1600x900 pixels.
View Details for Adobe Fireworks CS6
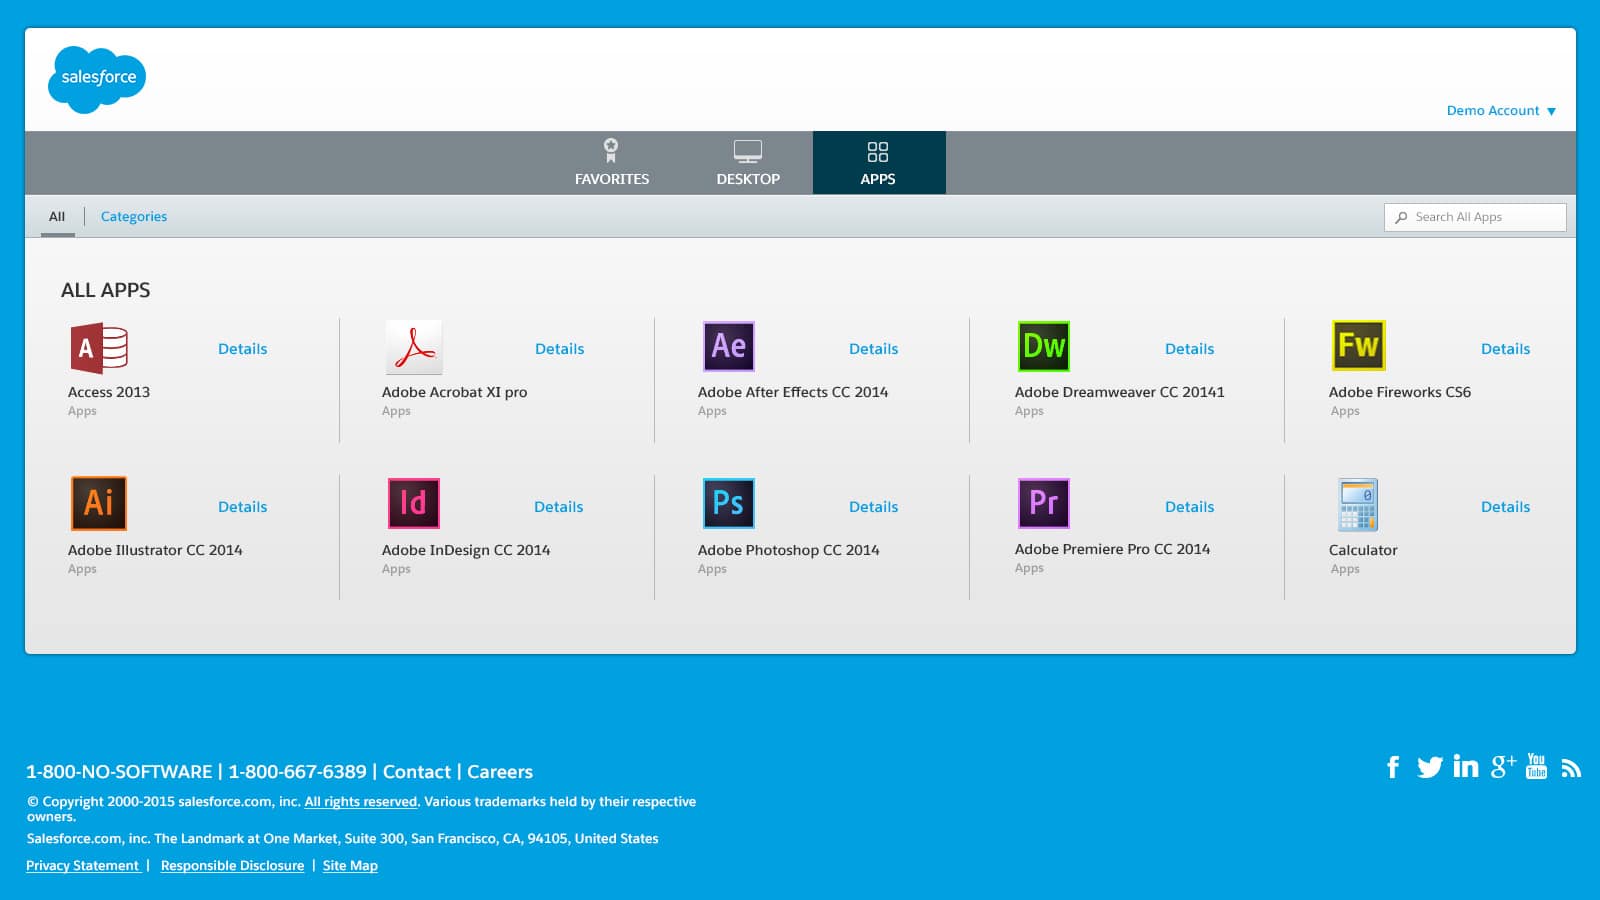[1505, 349]
